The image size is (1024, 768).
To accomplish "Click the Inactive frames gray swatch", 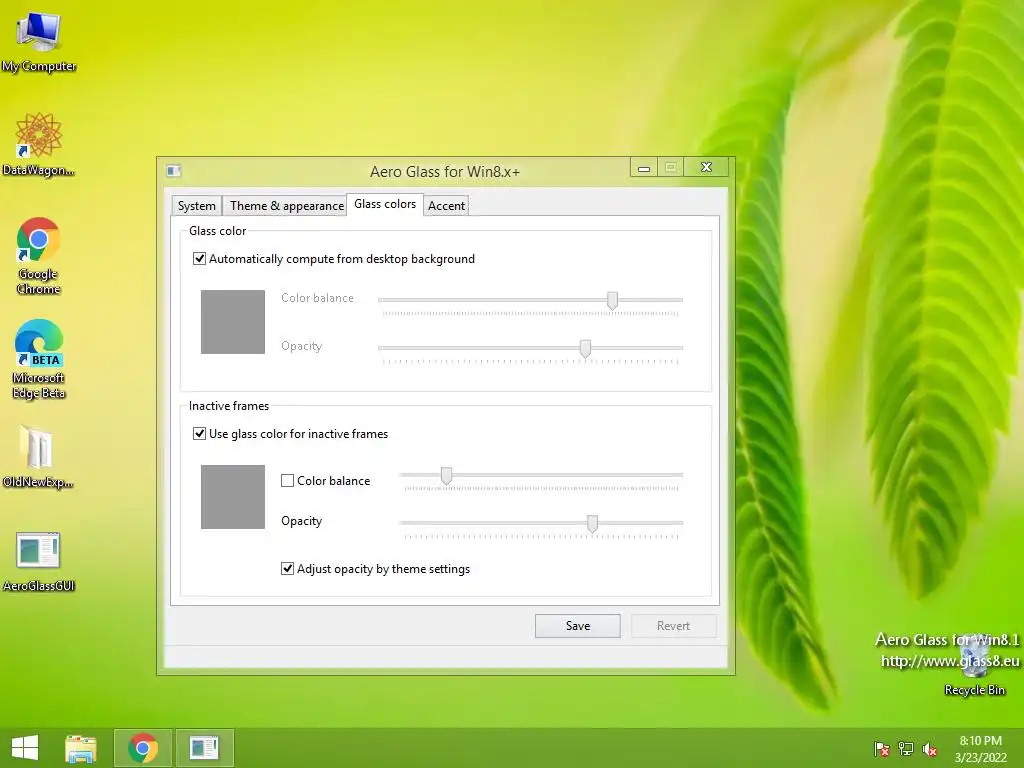I will (x=232, y=497).
